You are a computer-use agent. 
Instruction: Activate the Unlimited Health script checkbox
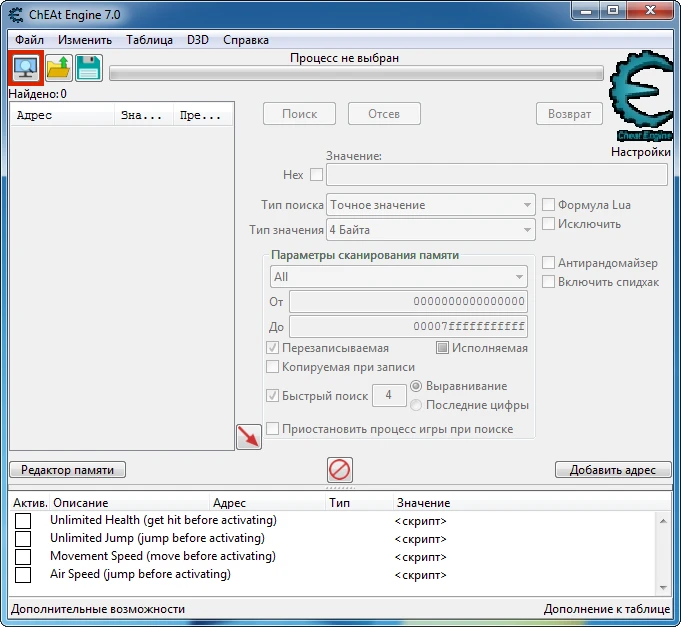click(x=23, y=521)
